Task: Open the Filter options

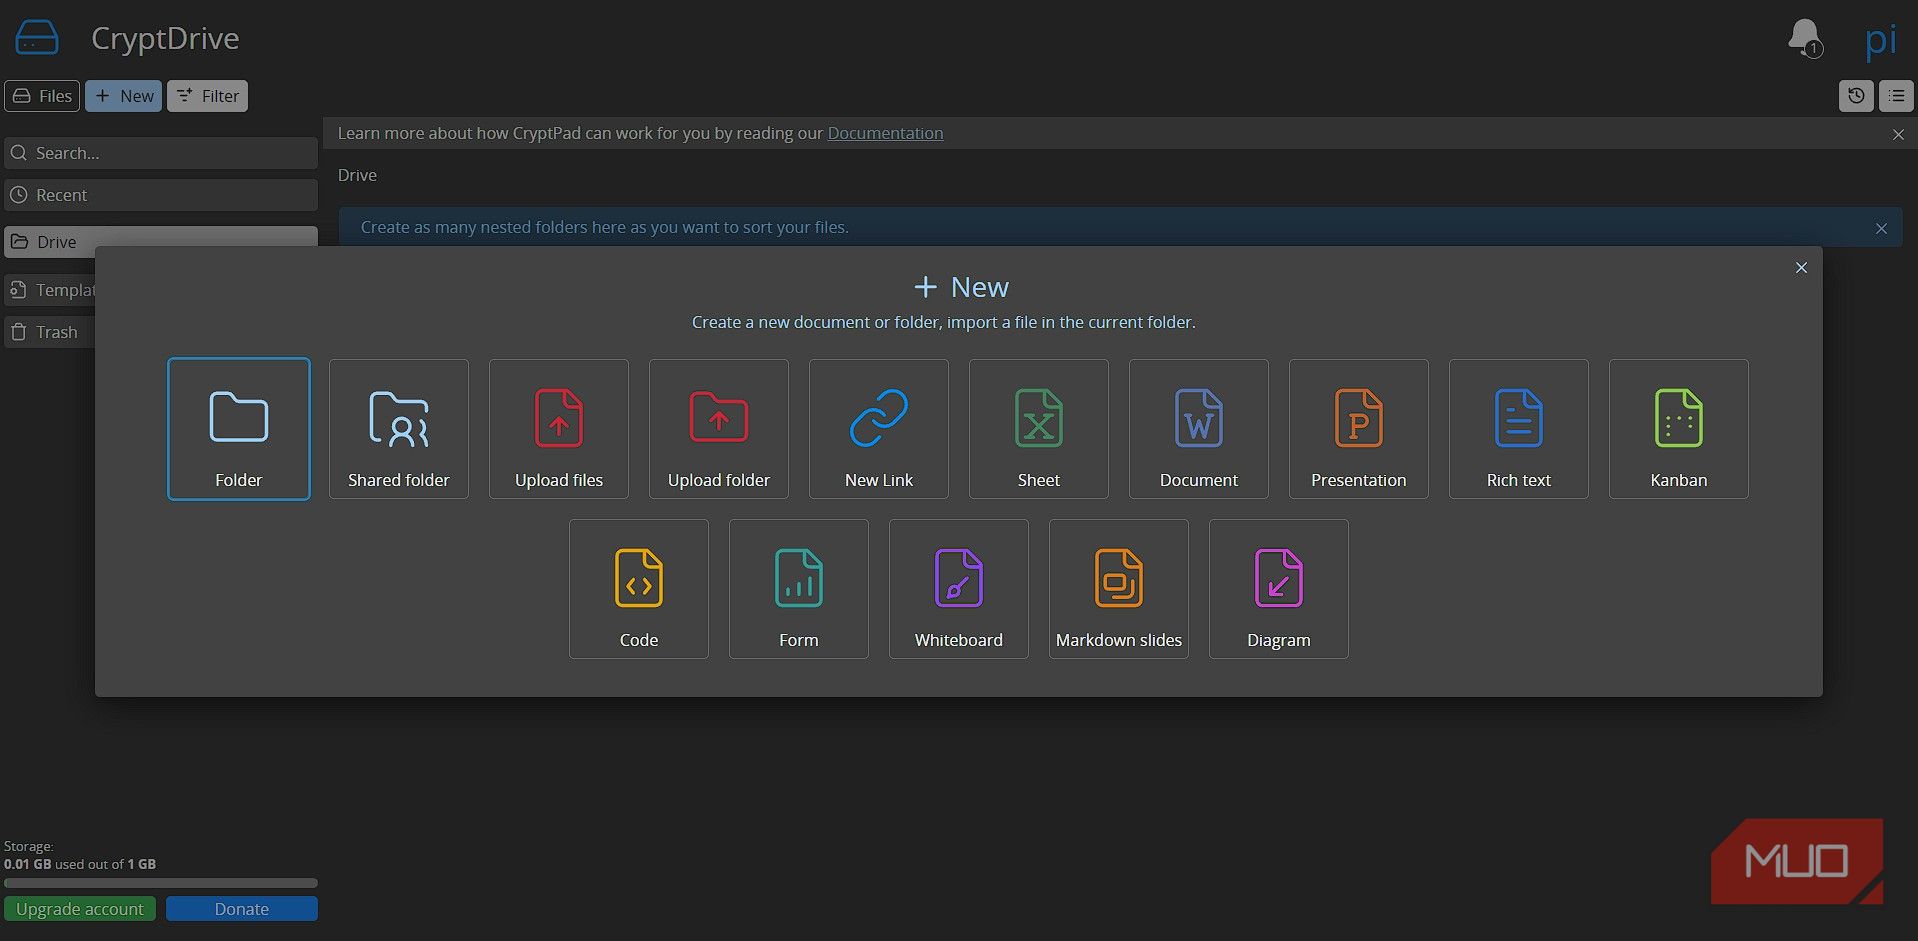Action: [207, 96]
